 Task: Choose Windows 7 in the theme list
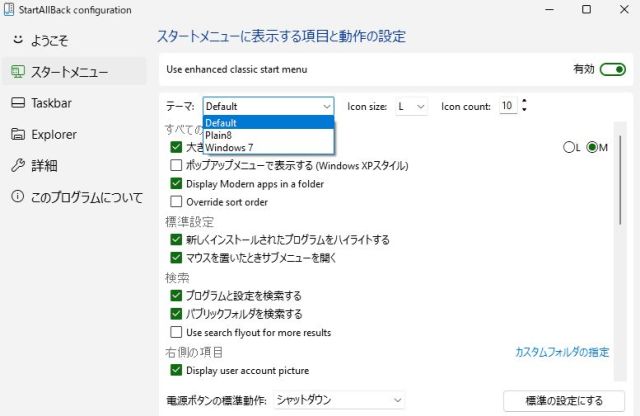pos(269,147)
